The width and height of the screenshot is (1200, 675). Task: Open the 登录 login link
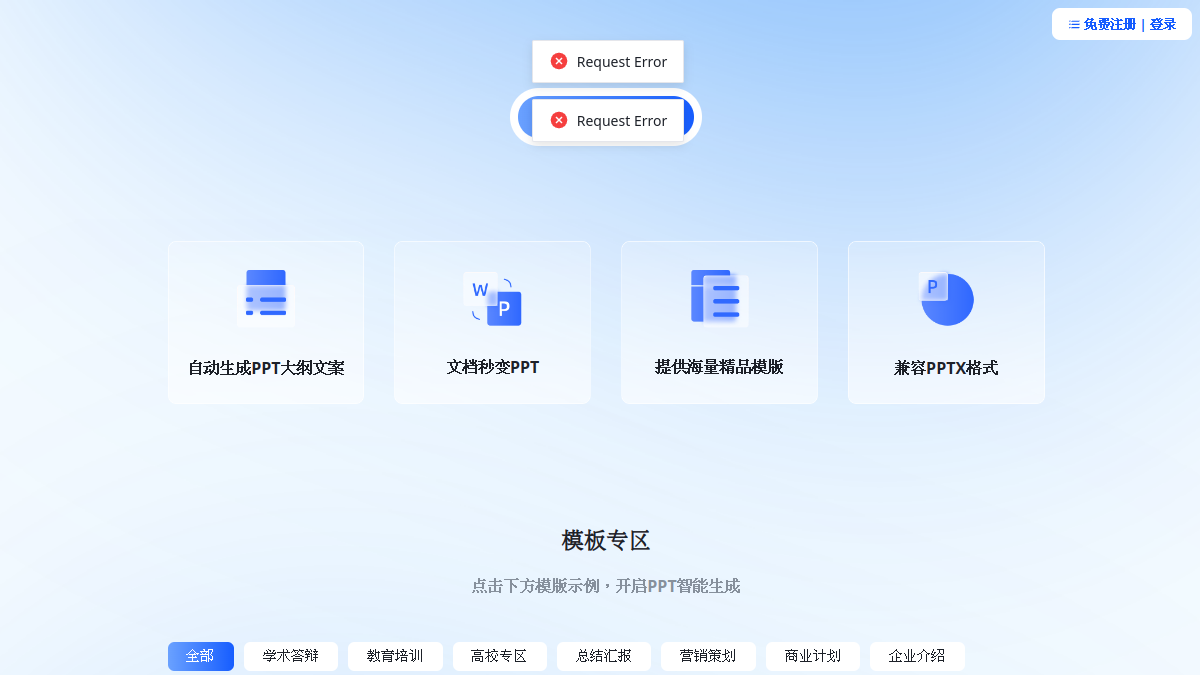(1163, 24)
